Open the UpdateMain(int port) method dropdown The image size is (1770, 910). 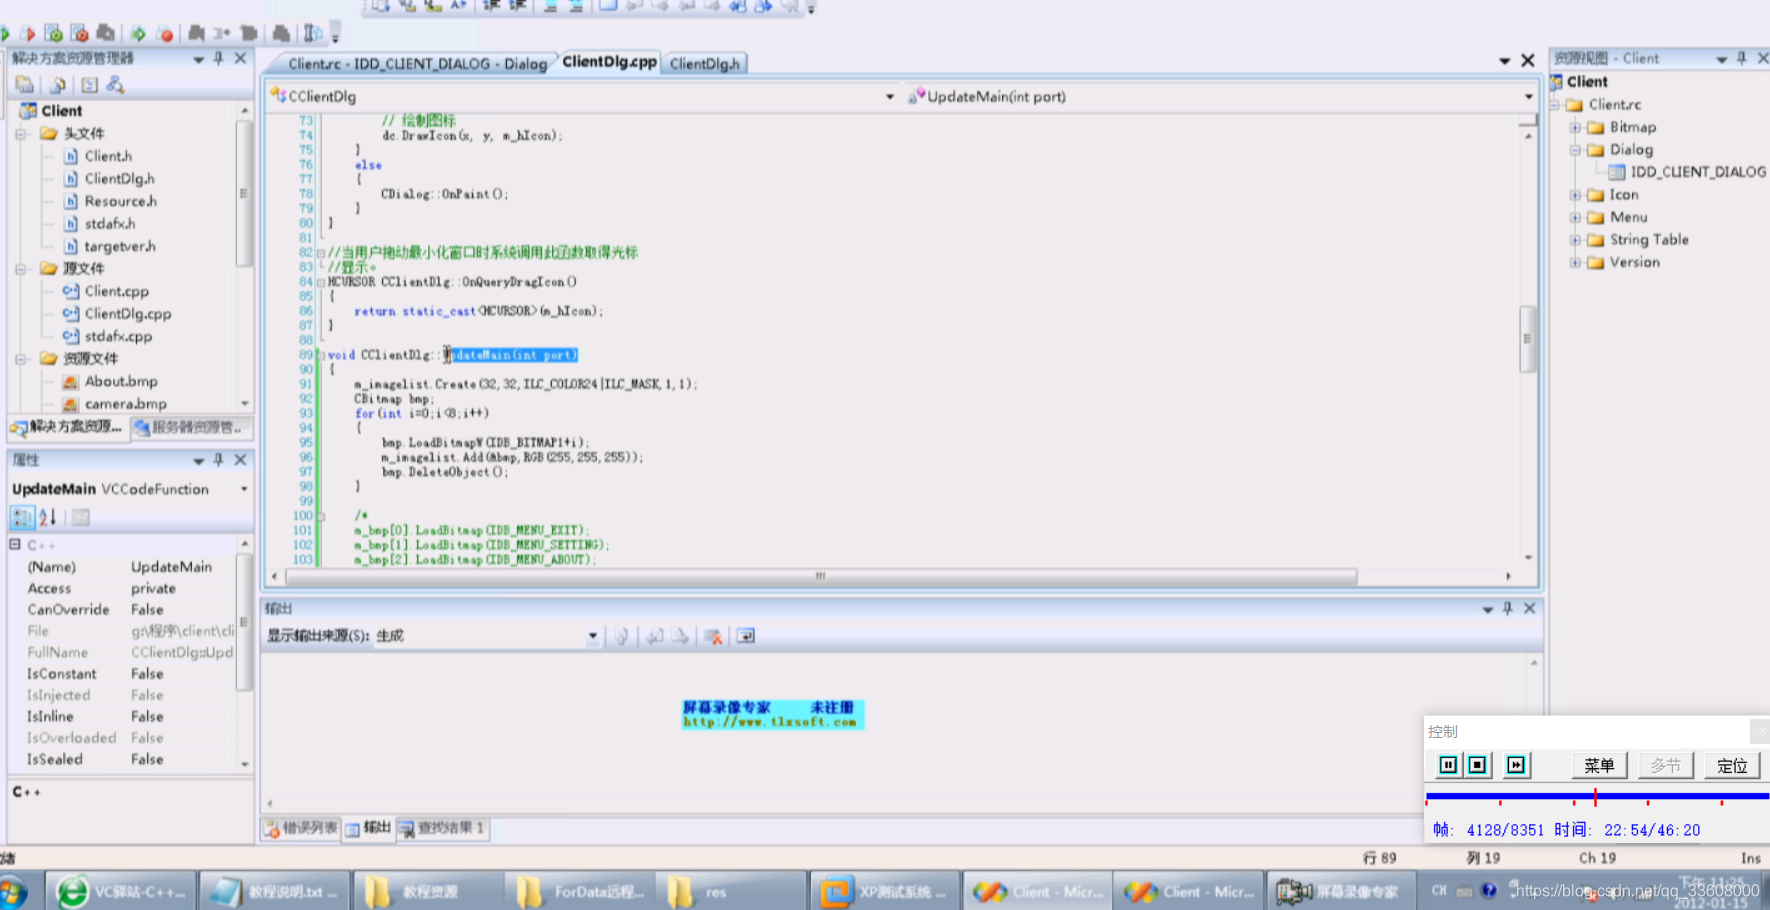pyautogui.click(x=1528, y=97)
